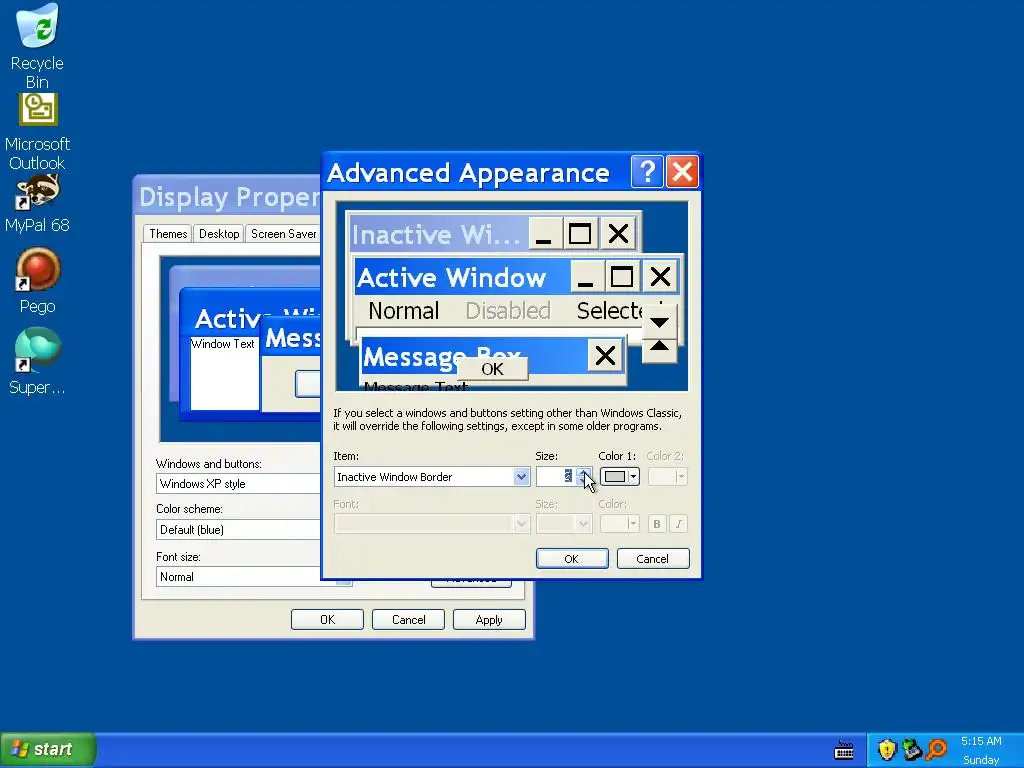Toggle the disabled Bold font button
This screenshot has height=768, width=1024.
click(x=657, y=524)
